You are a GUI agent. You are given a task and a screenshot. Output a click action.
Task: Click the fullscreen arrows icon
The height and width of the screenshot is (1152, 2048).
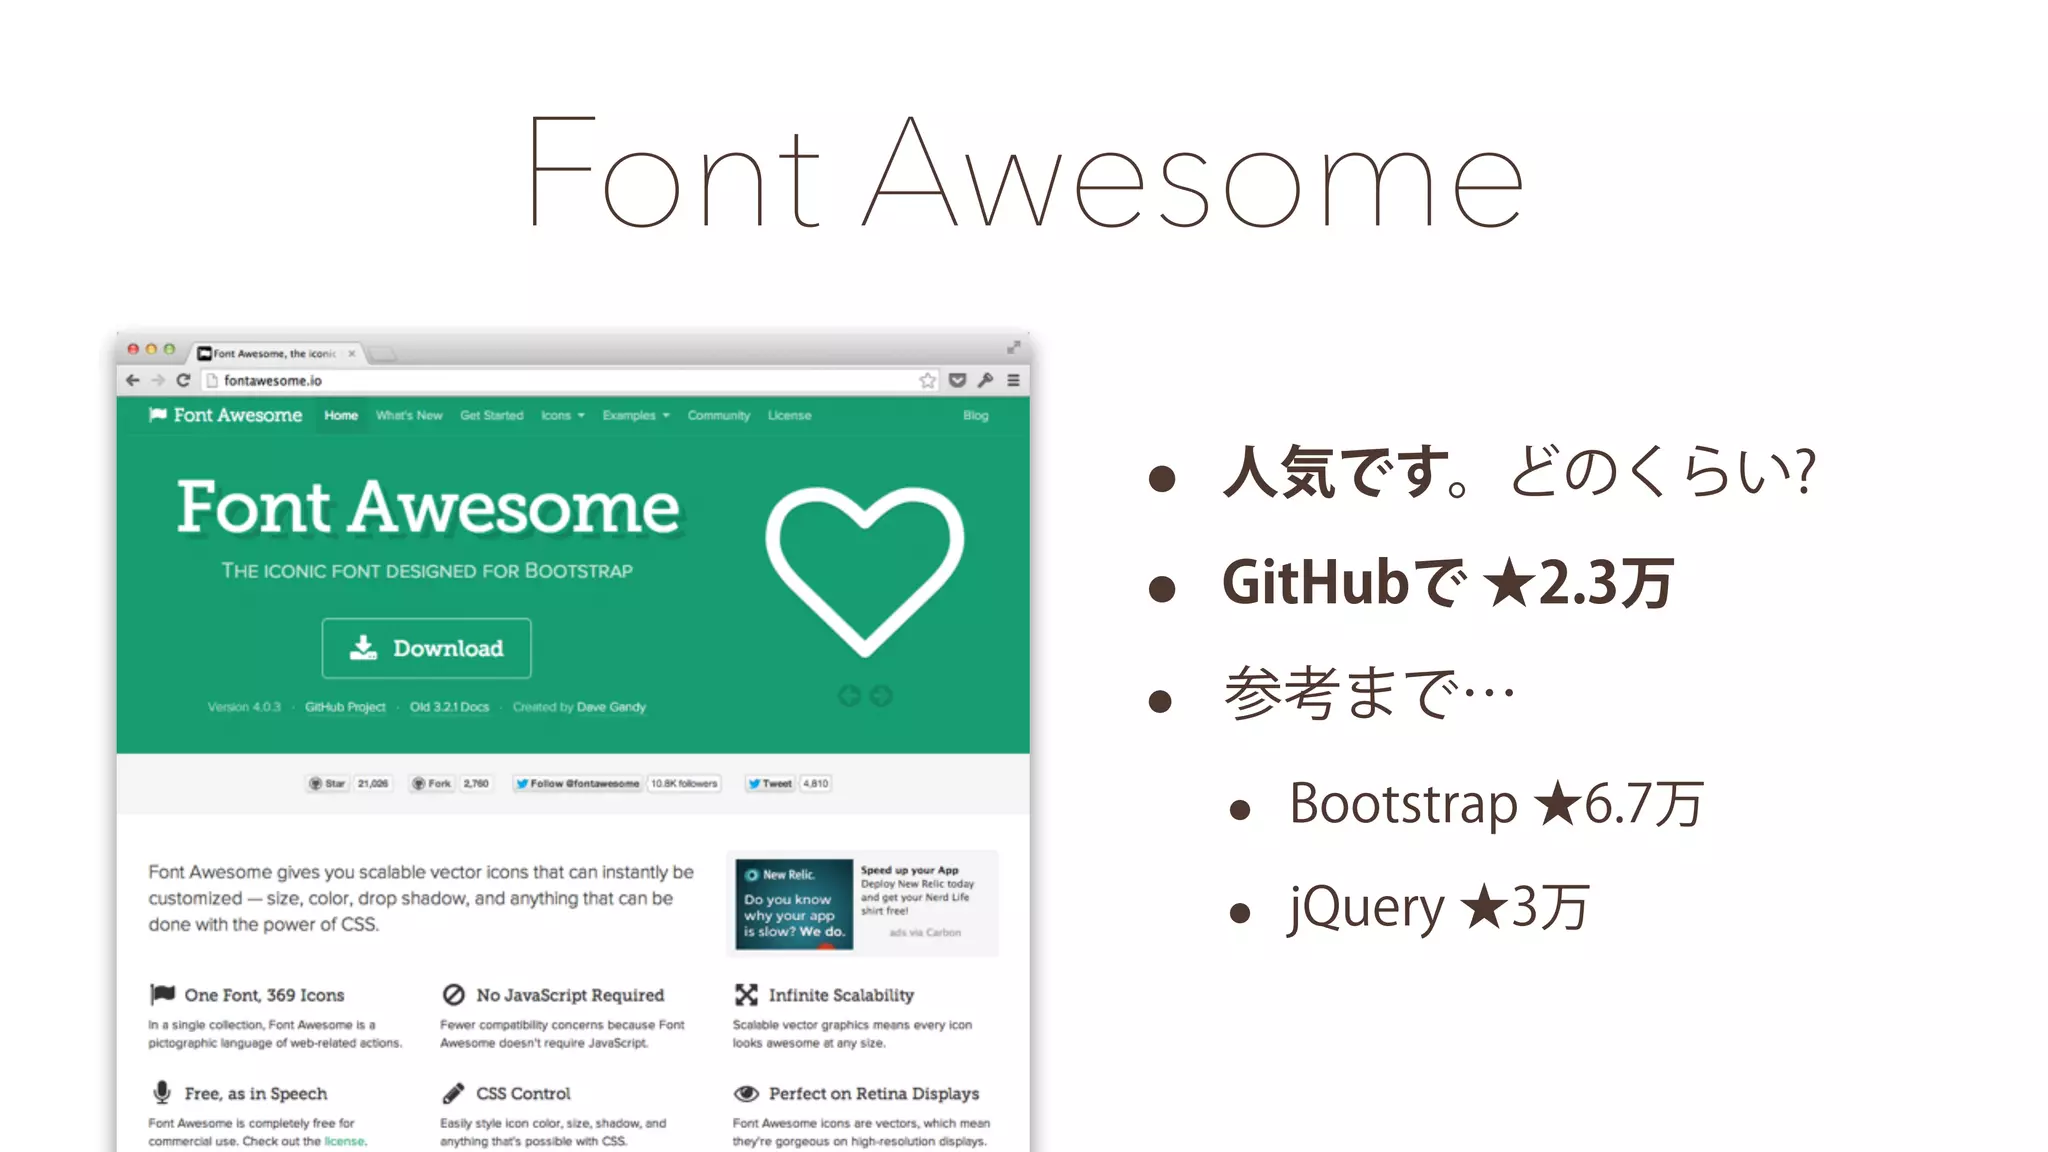pos(1013,347)
